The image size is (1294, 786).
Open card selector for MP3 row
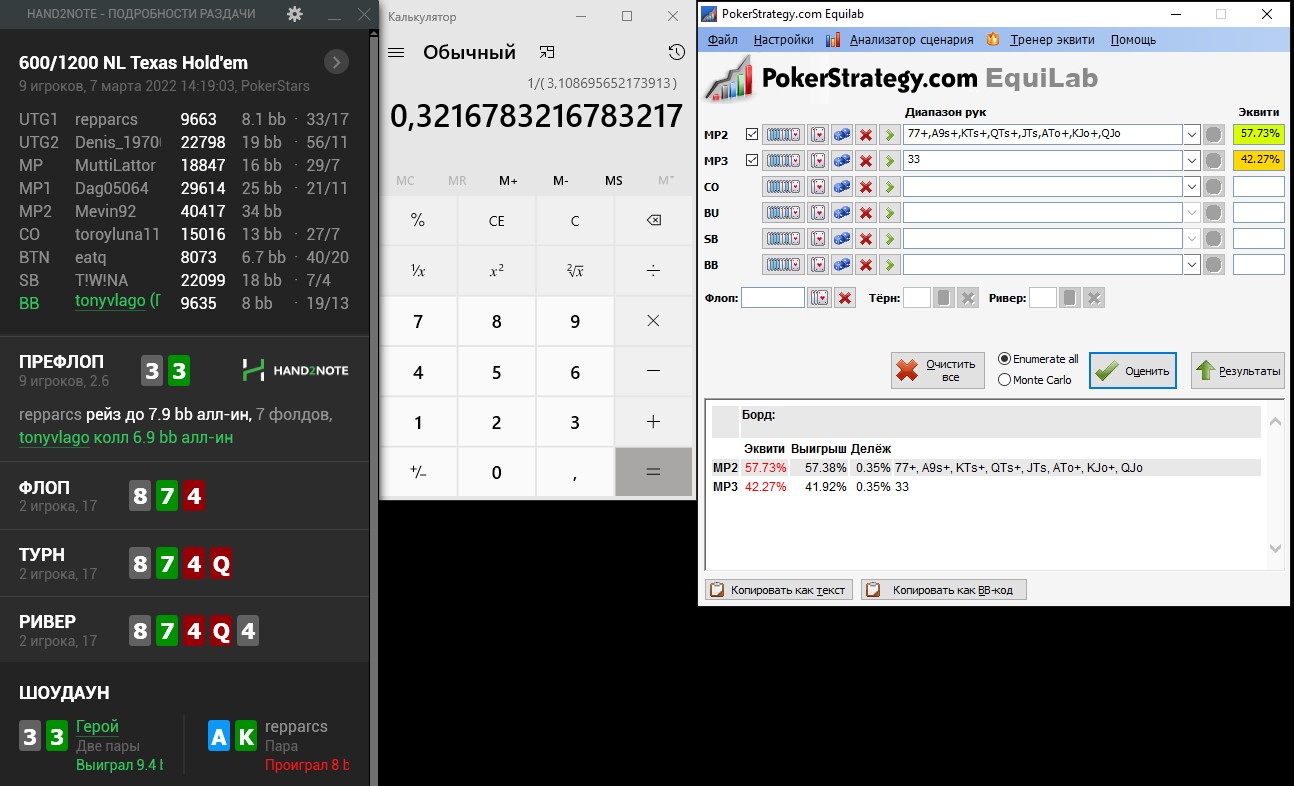818,160
